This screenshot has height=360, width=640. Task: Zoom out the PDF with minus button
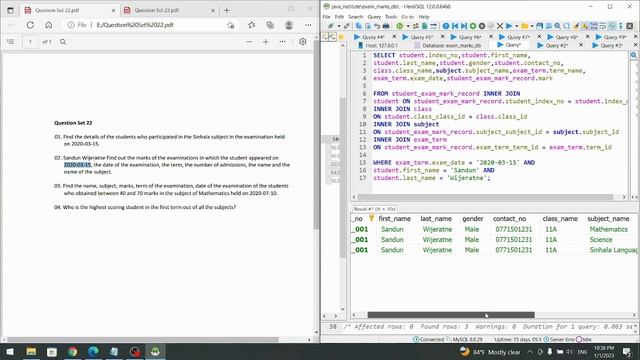point(249,42)
